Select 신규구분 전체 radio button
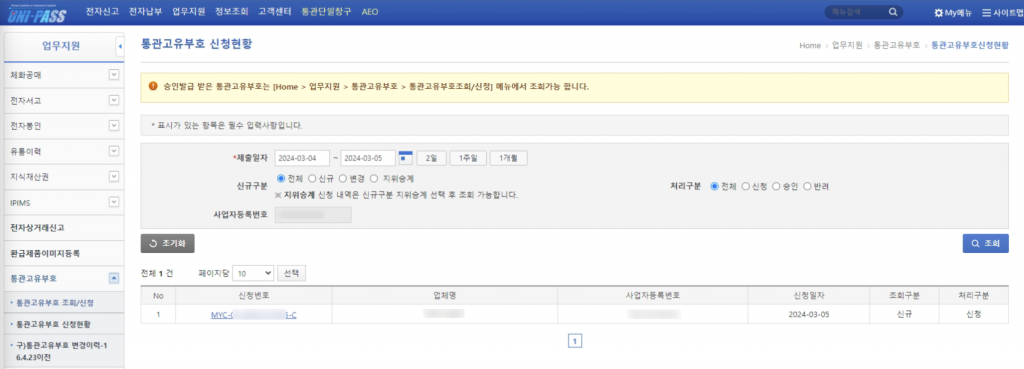 281,178
